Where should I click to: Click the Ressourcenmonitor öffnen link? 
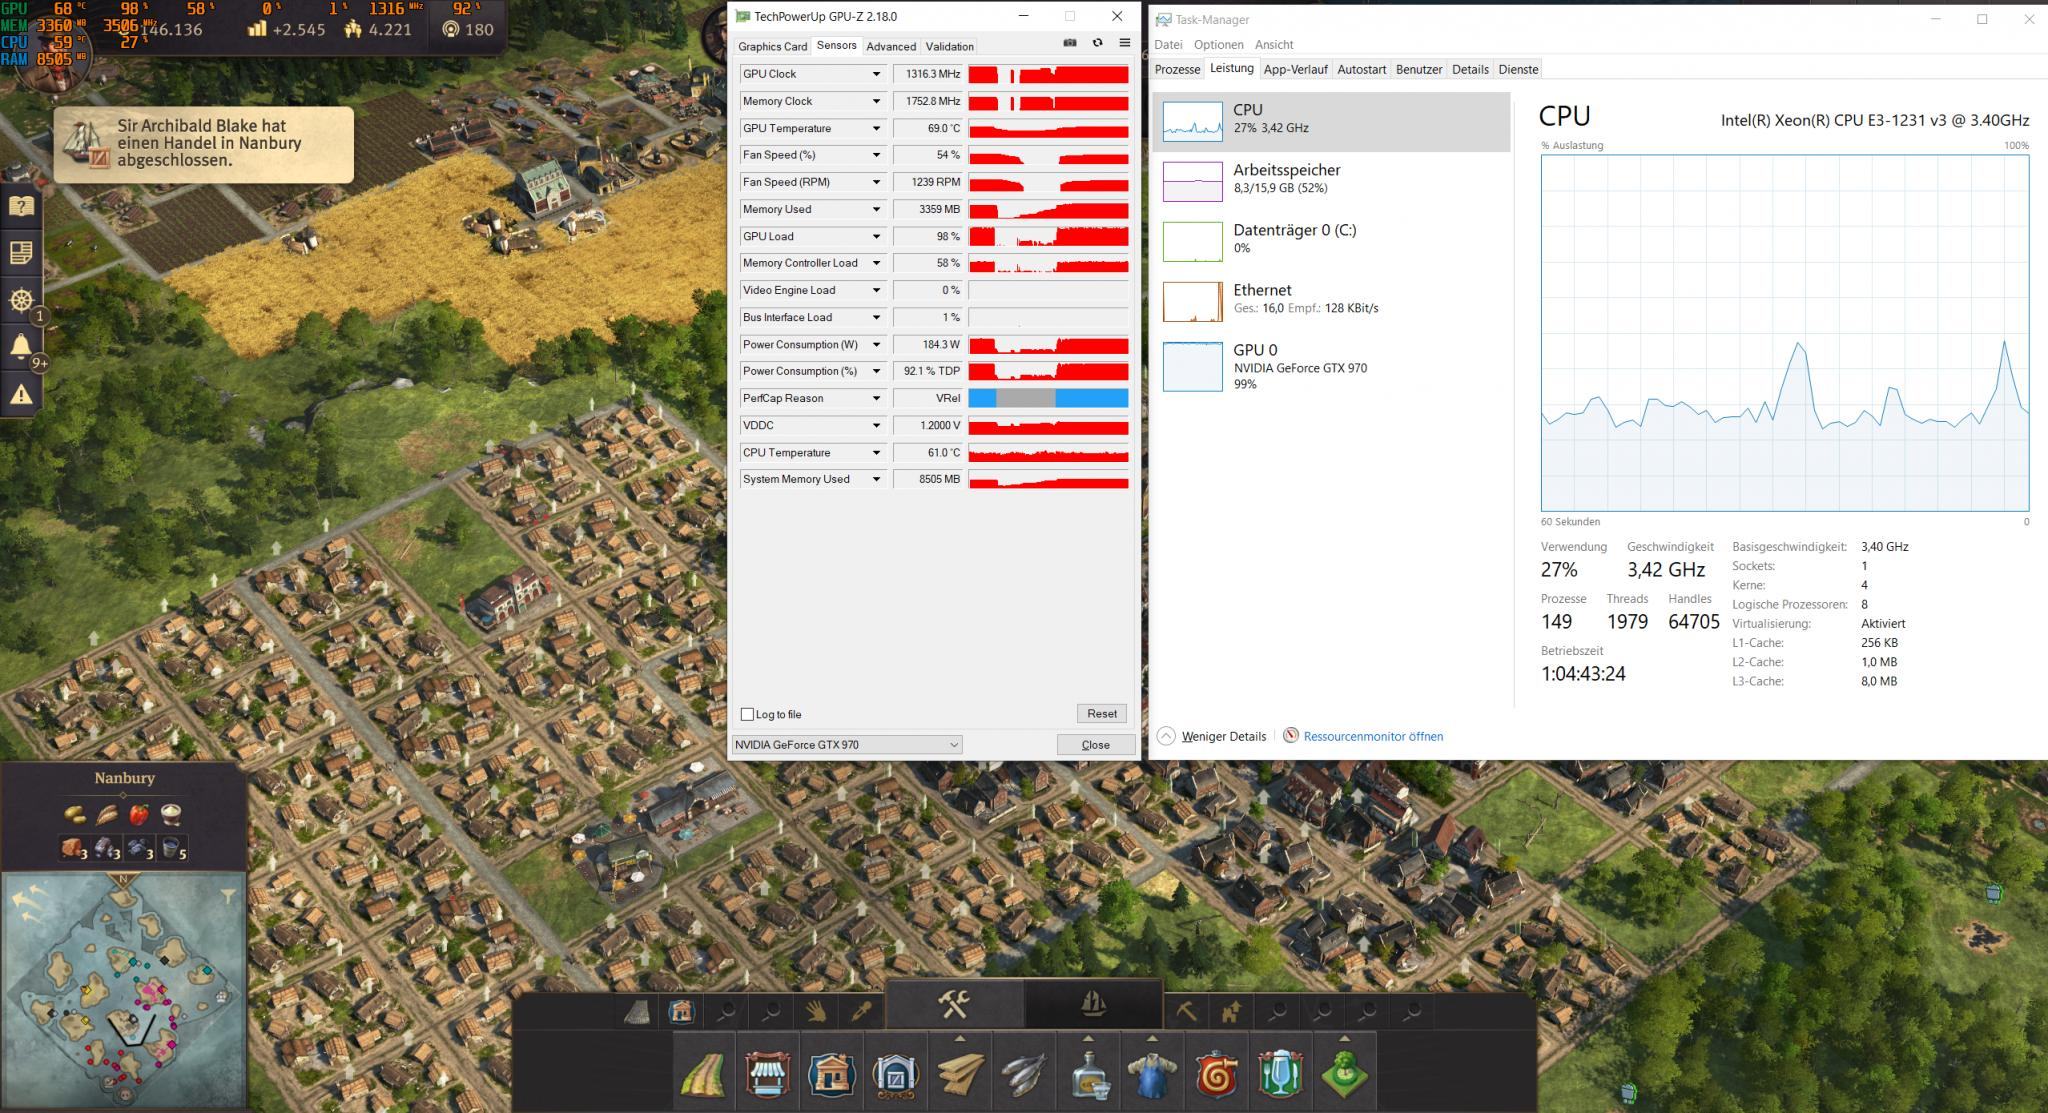click(1372, 736)
